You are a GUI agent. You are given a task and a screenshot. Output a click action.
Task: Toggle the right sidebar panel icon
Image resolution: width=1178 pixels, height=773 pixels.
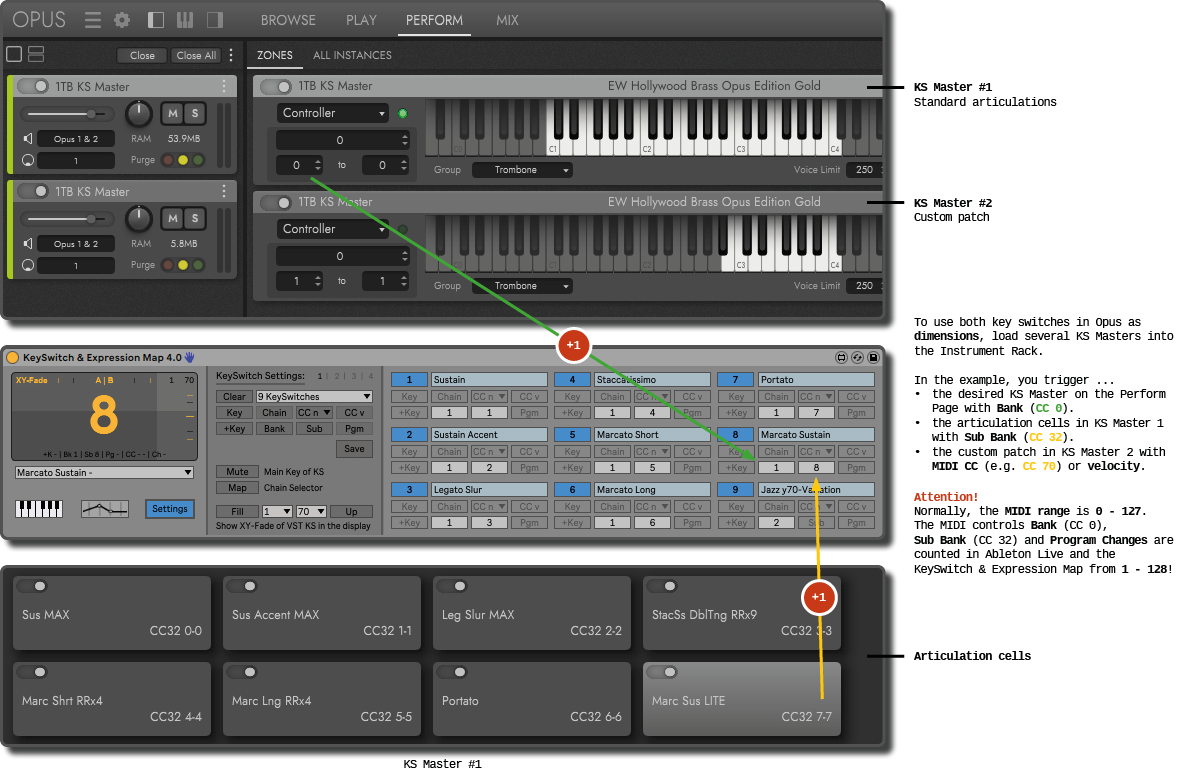pos(215,20)
